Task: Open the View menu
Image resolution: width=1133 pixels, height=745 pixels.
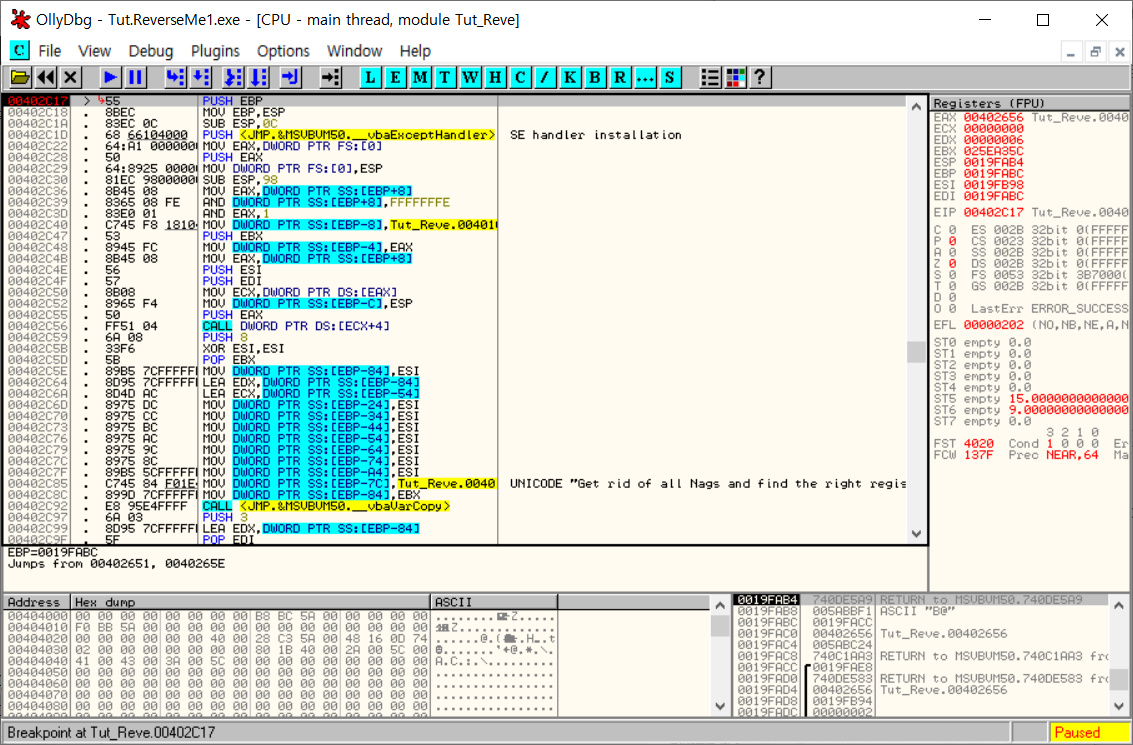Action: tap(95, 51)
